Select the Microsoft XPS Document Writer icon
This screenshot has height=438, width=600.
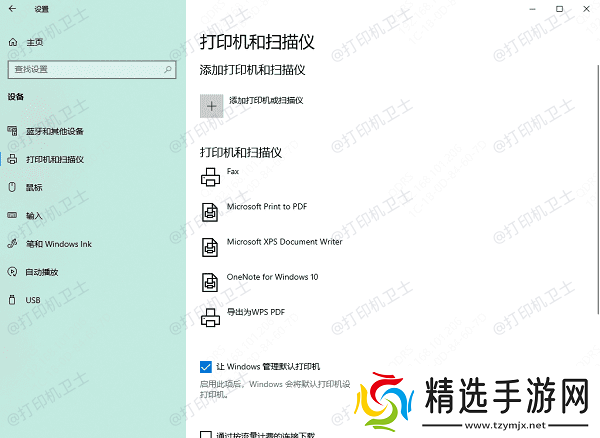click(210, 247)
